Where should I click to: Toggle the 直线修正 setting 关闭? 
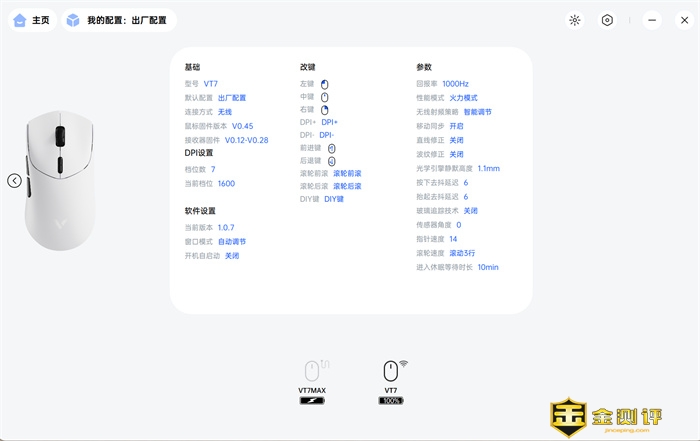pyautogui.click(x=456, y=141)
